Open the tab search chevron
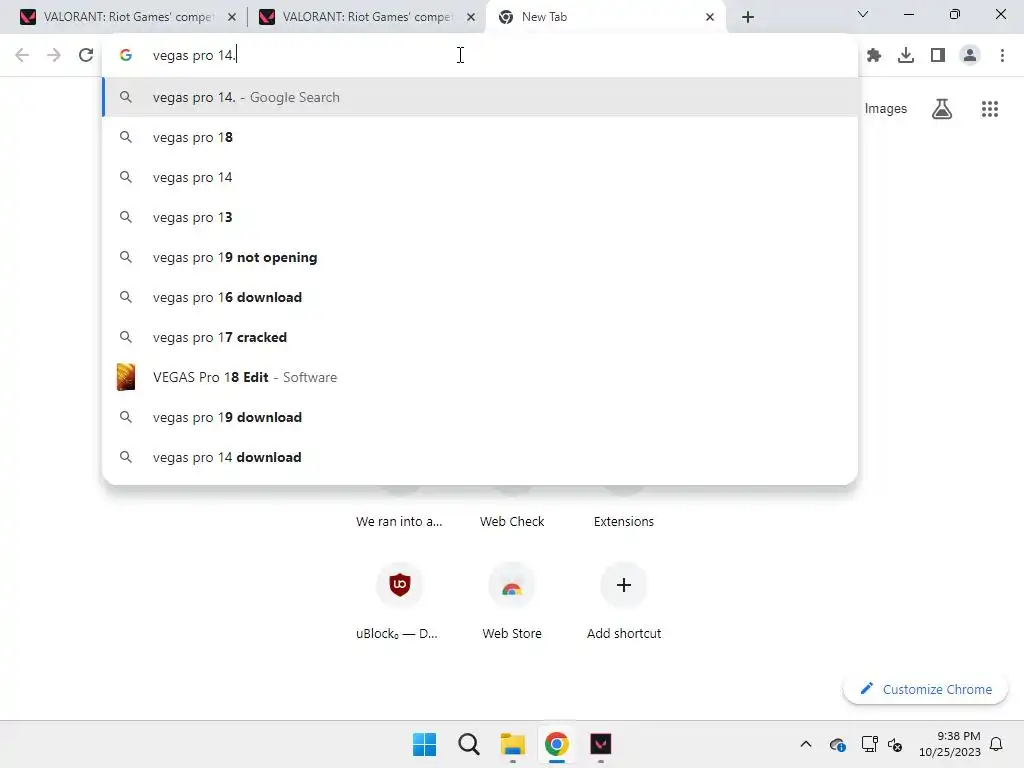1024x768 pixels. (863, 14)
